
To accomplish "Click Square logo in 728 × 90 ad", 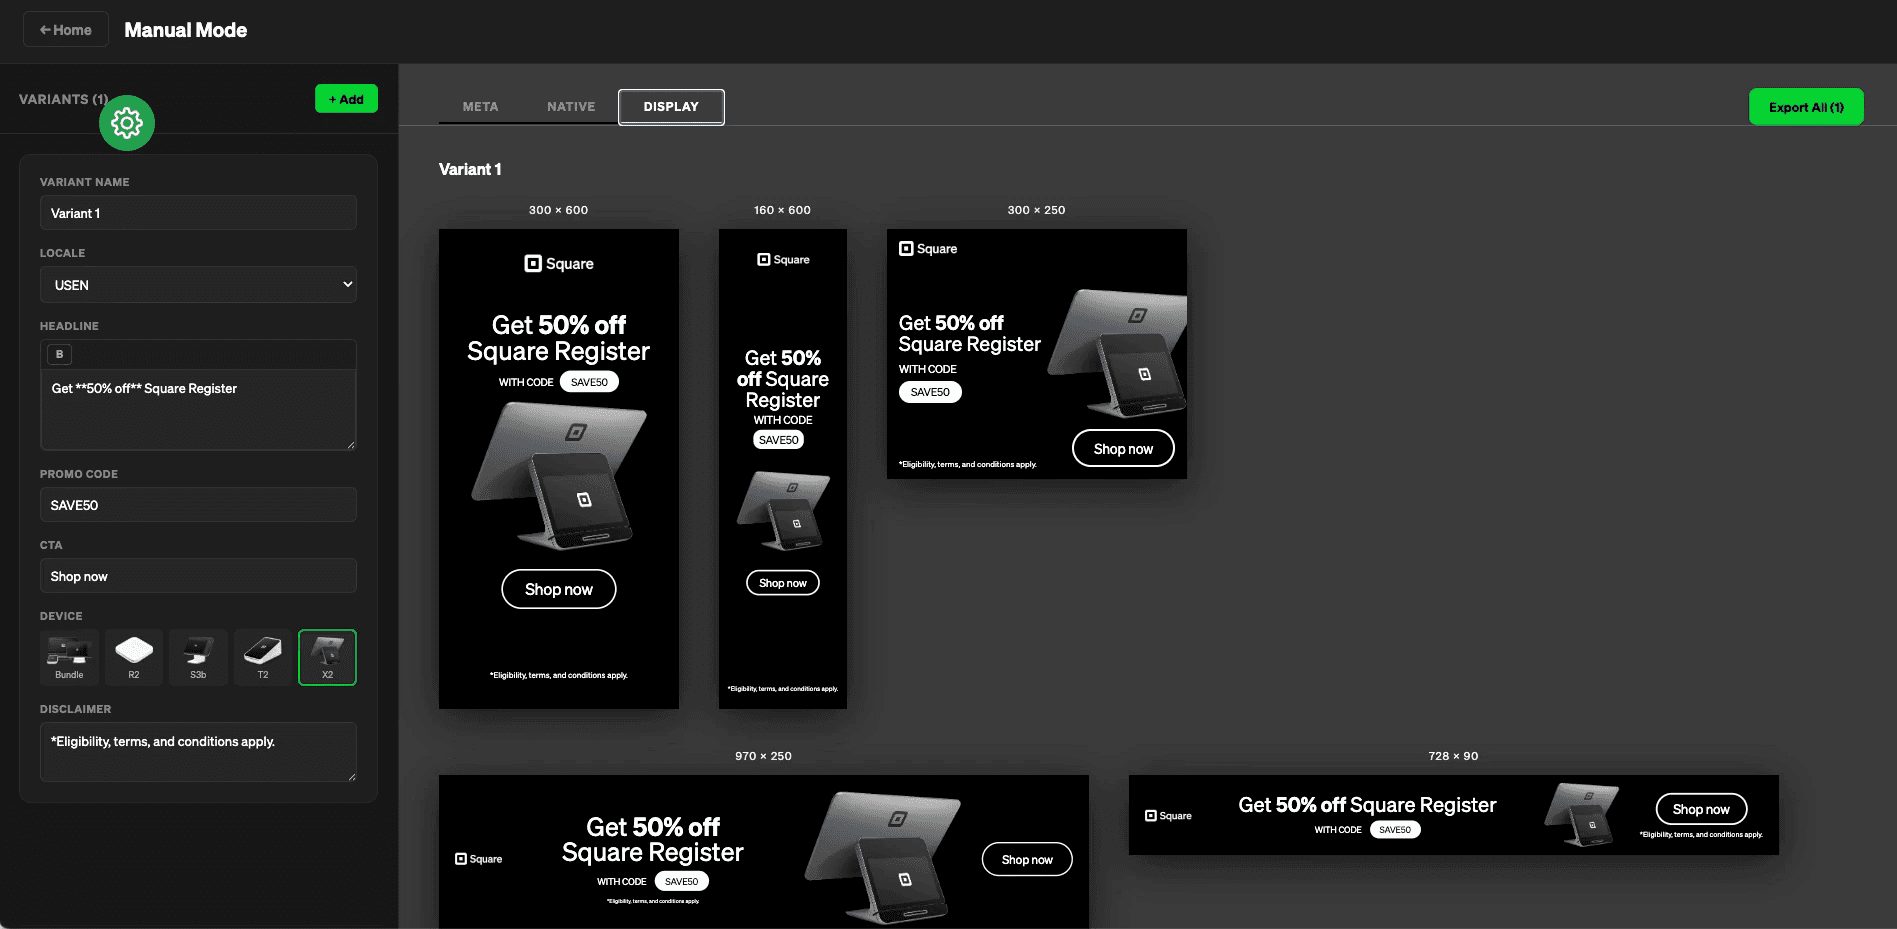I will (x=1168, y=816).
